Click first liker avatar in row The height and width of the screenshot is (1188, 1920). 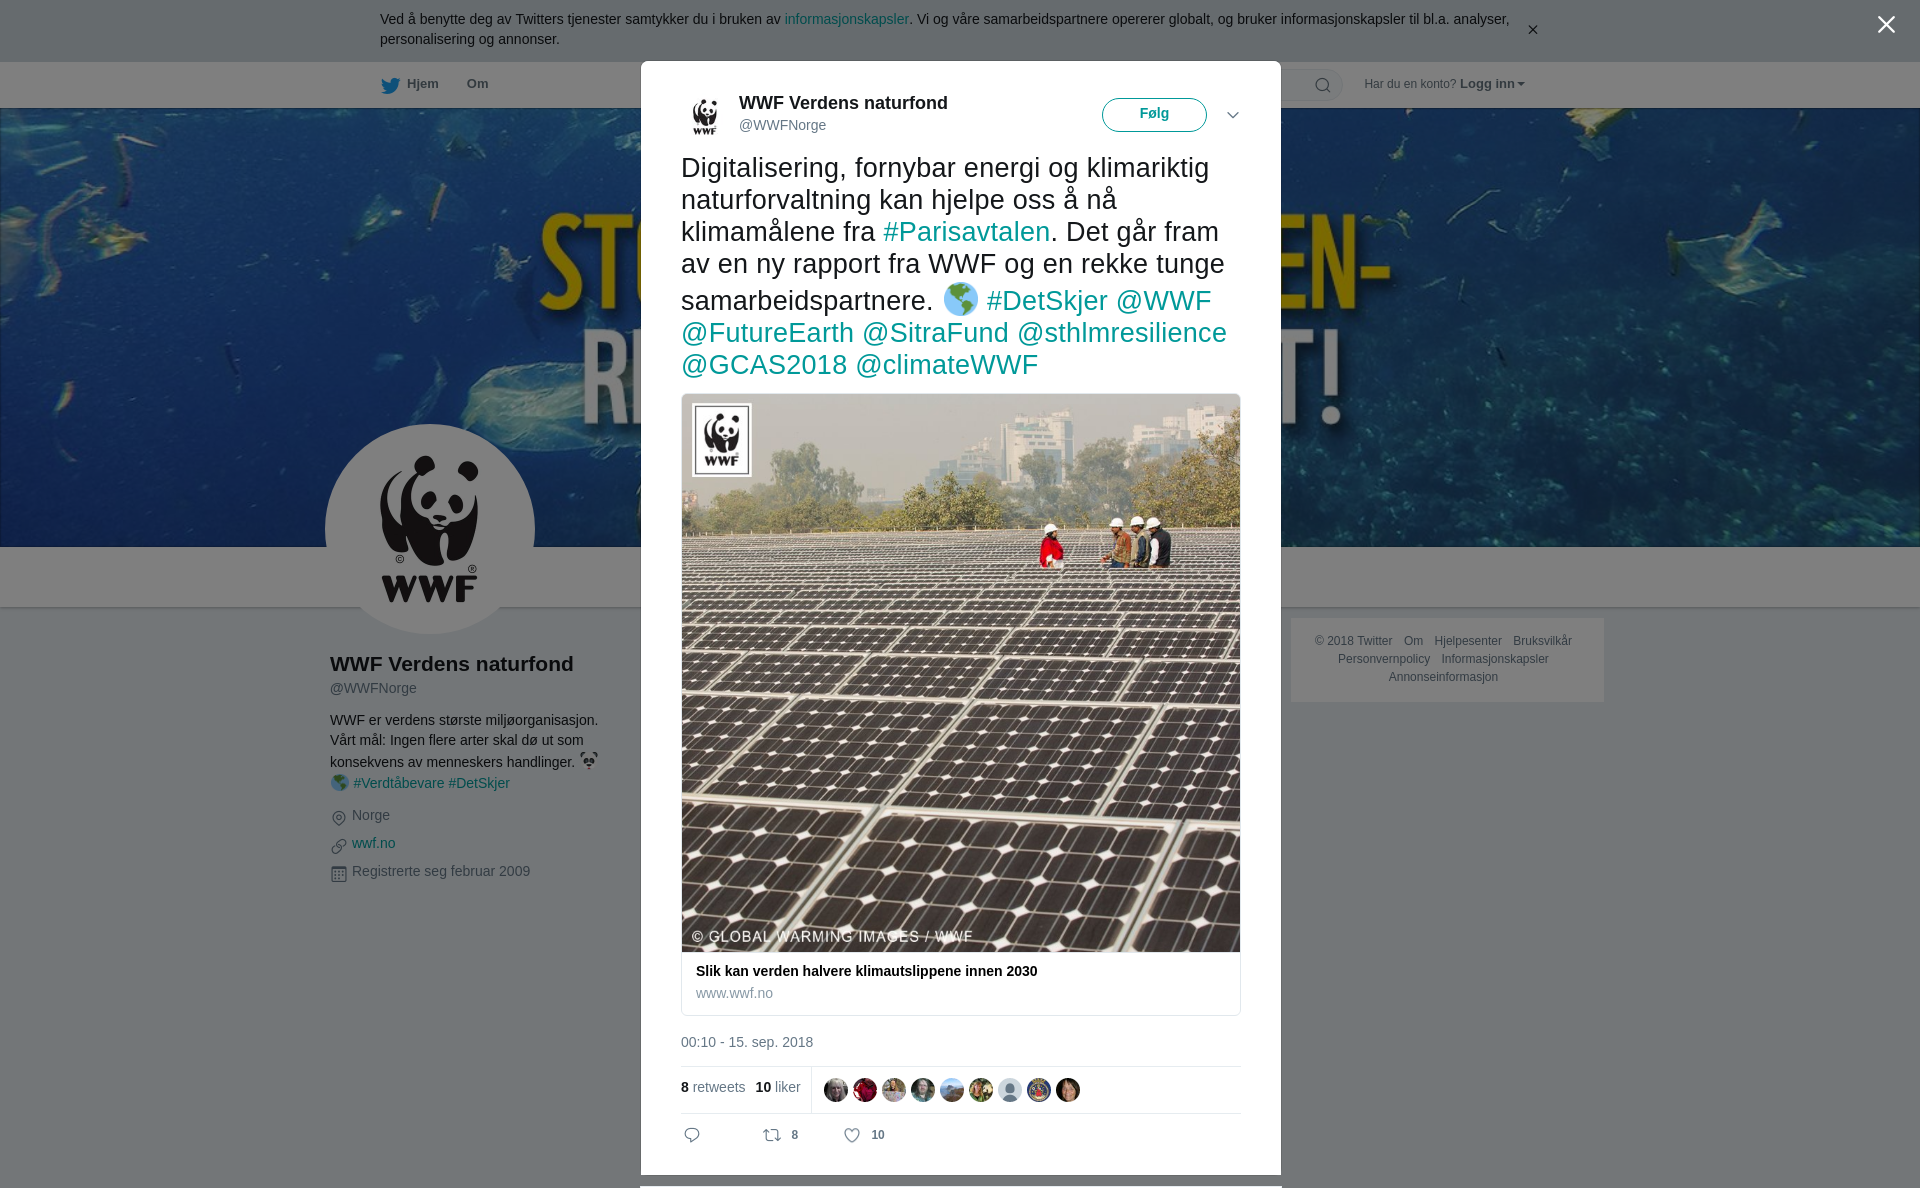pos(836,1090)
